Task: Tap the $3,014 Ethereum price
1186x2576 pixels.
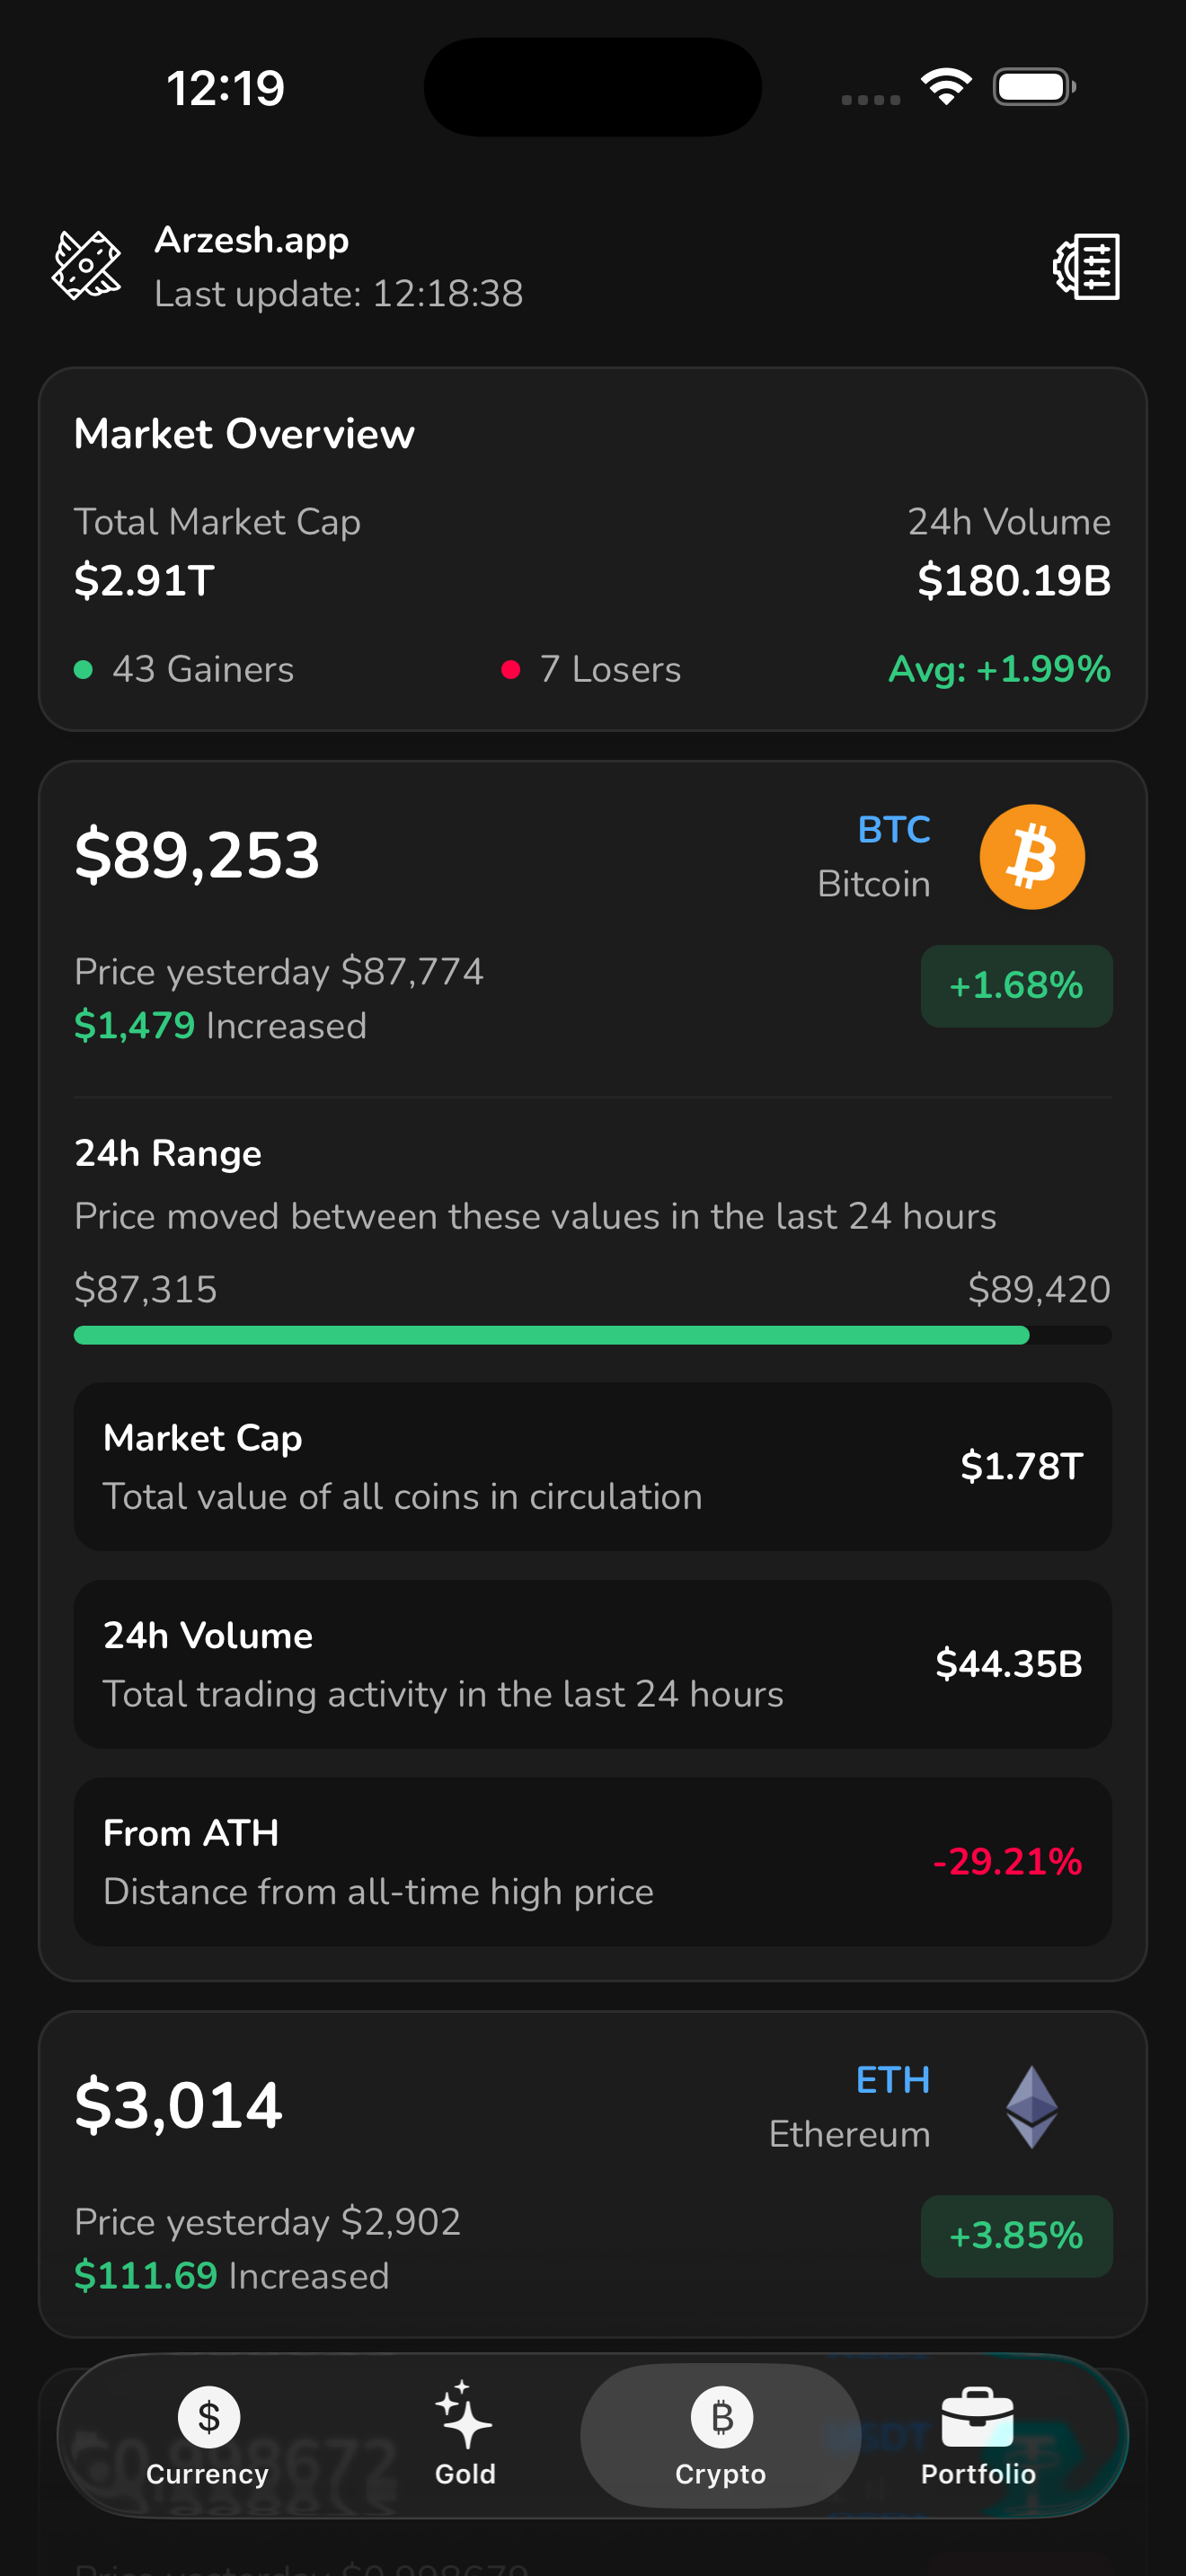Action: click(x=178, y=2106)
